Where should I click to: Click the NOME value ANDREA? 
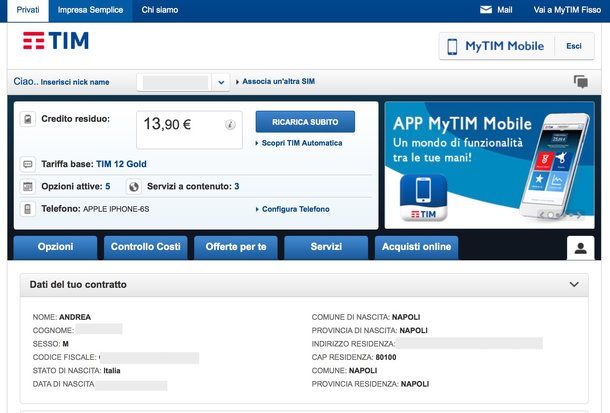tap(75, 317)
